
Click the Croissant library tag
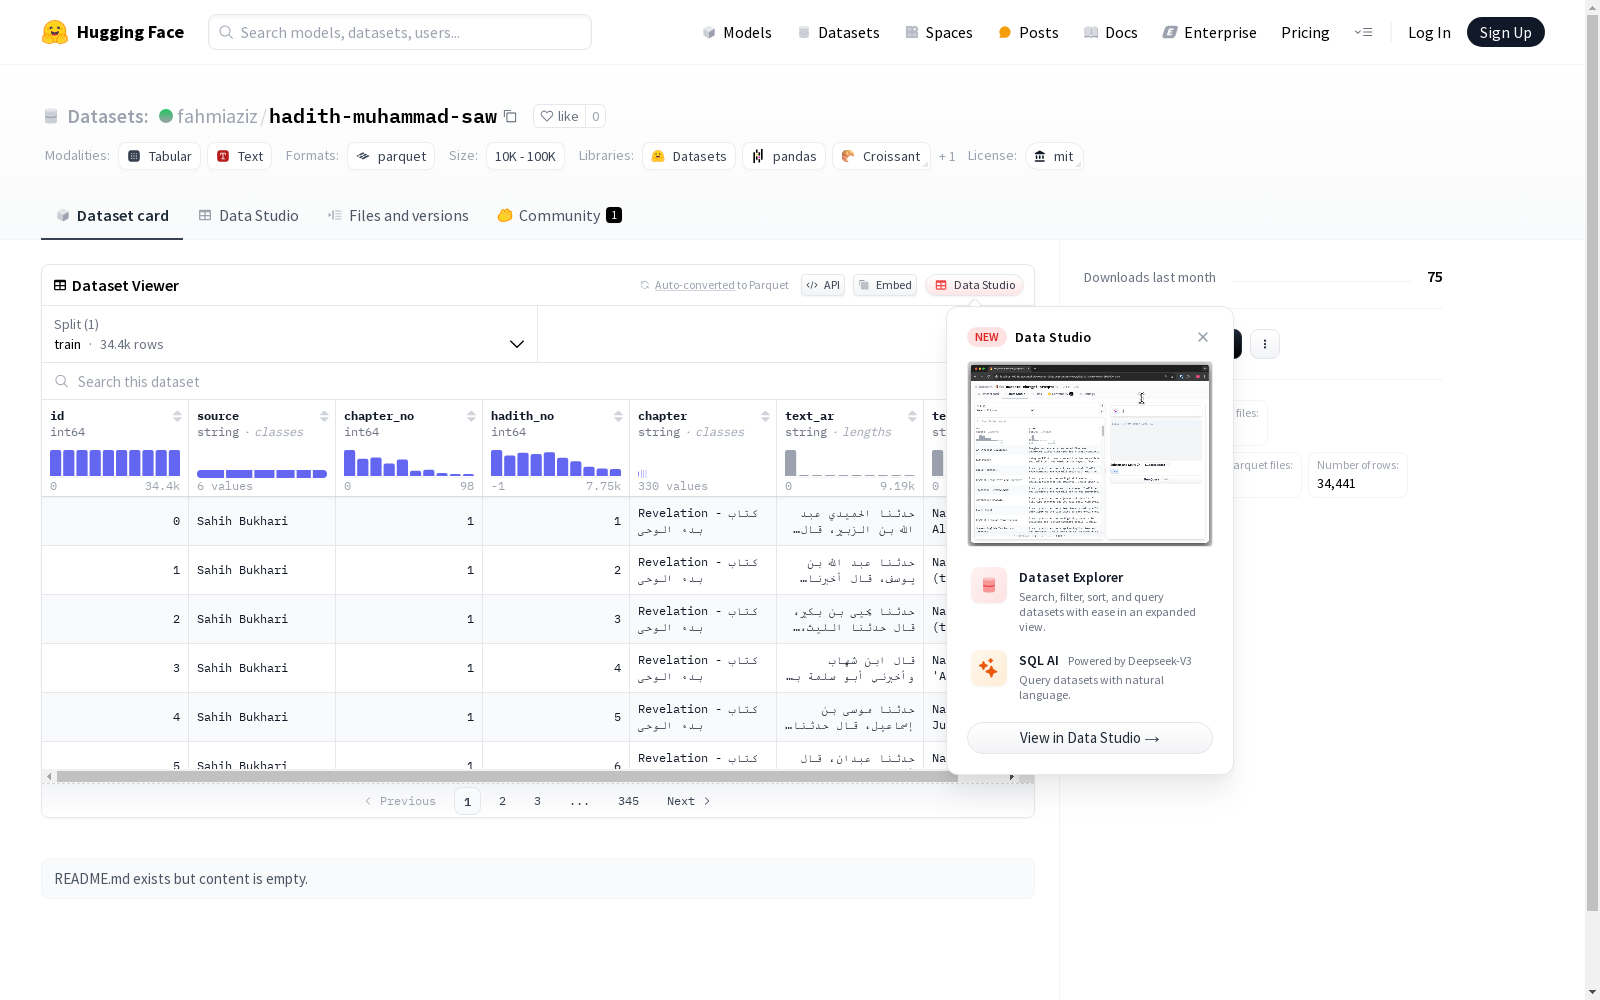[x=881, y=156]
